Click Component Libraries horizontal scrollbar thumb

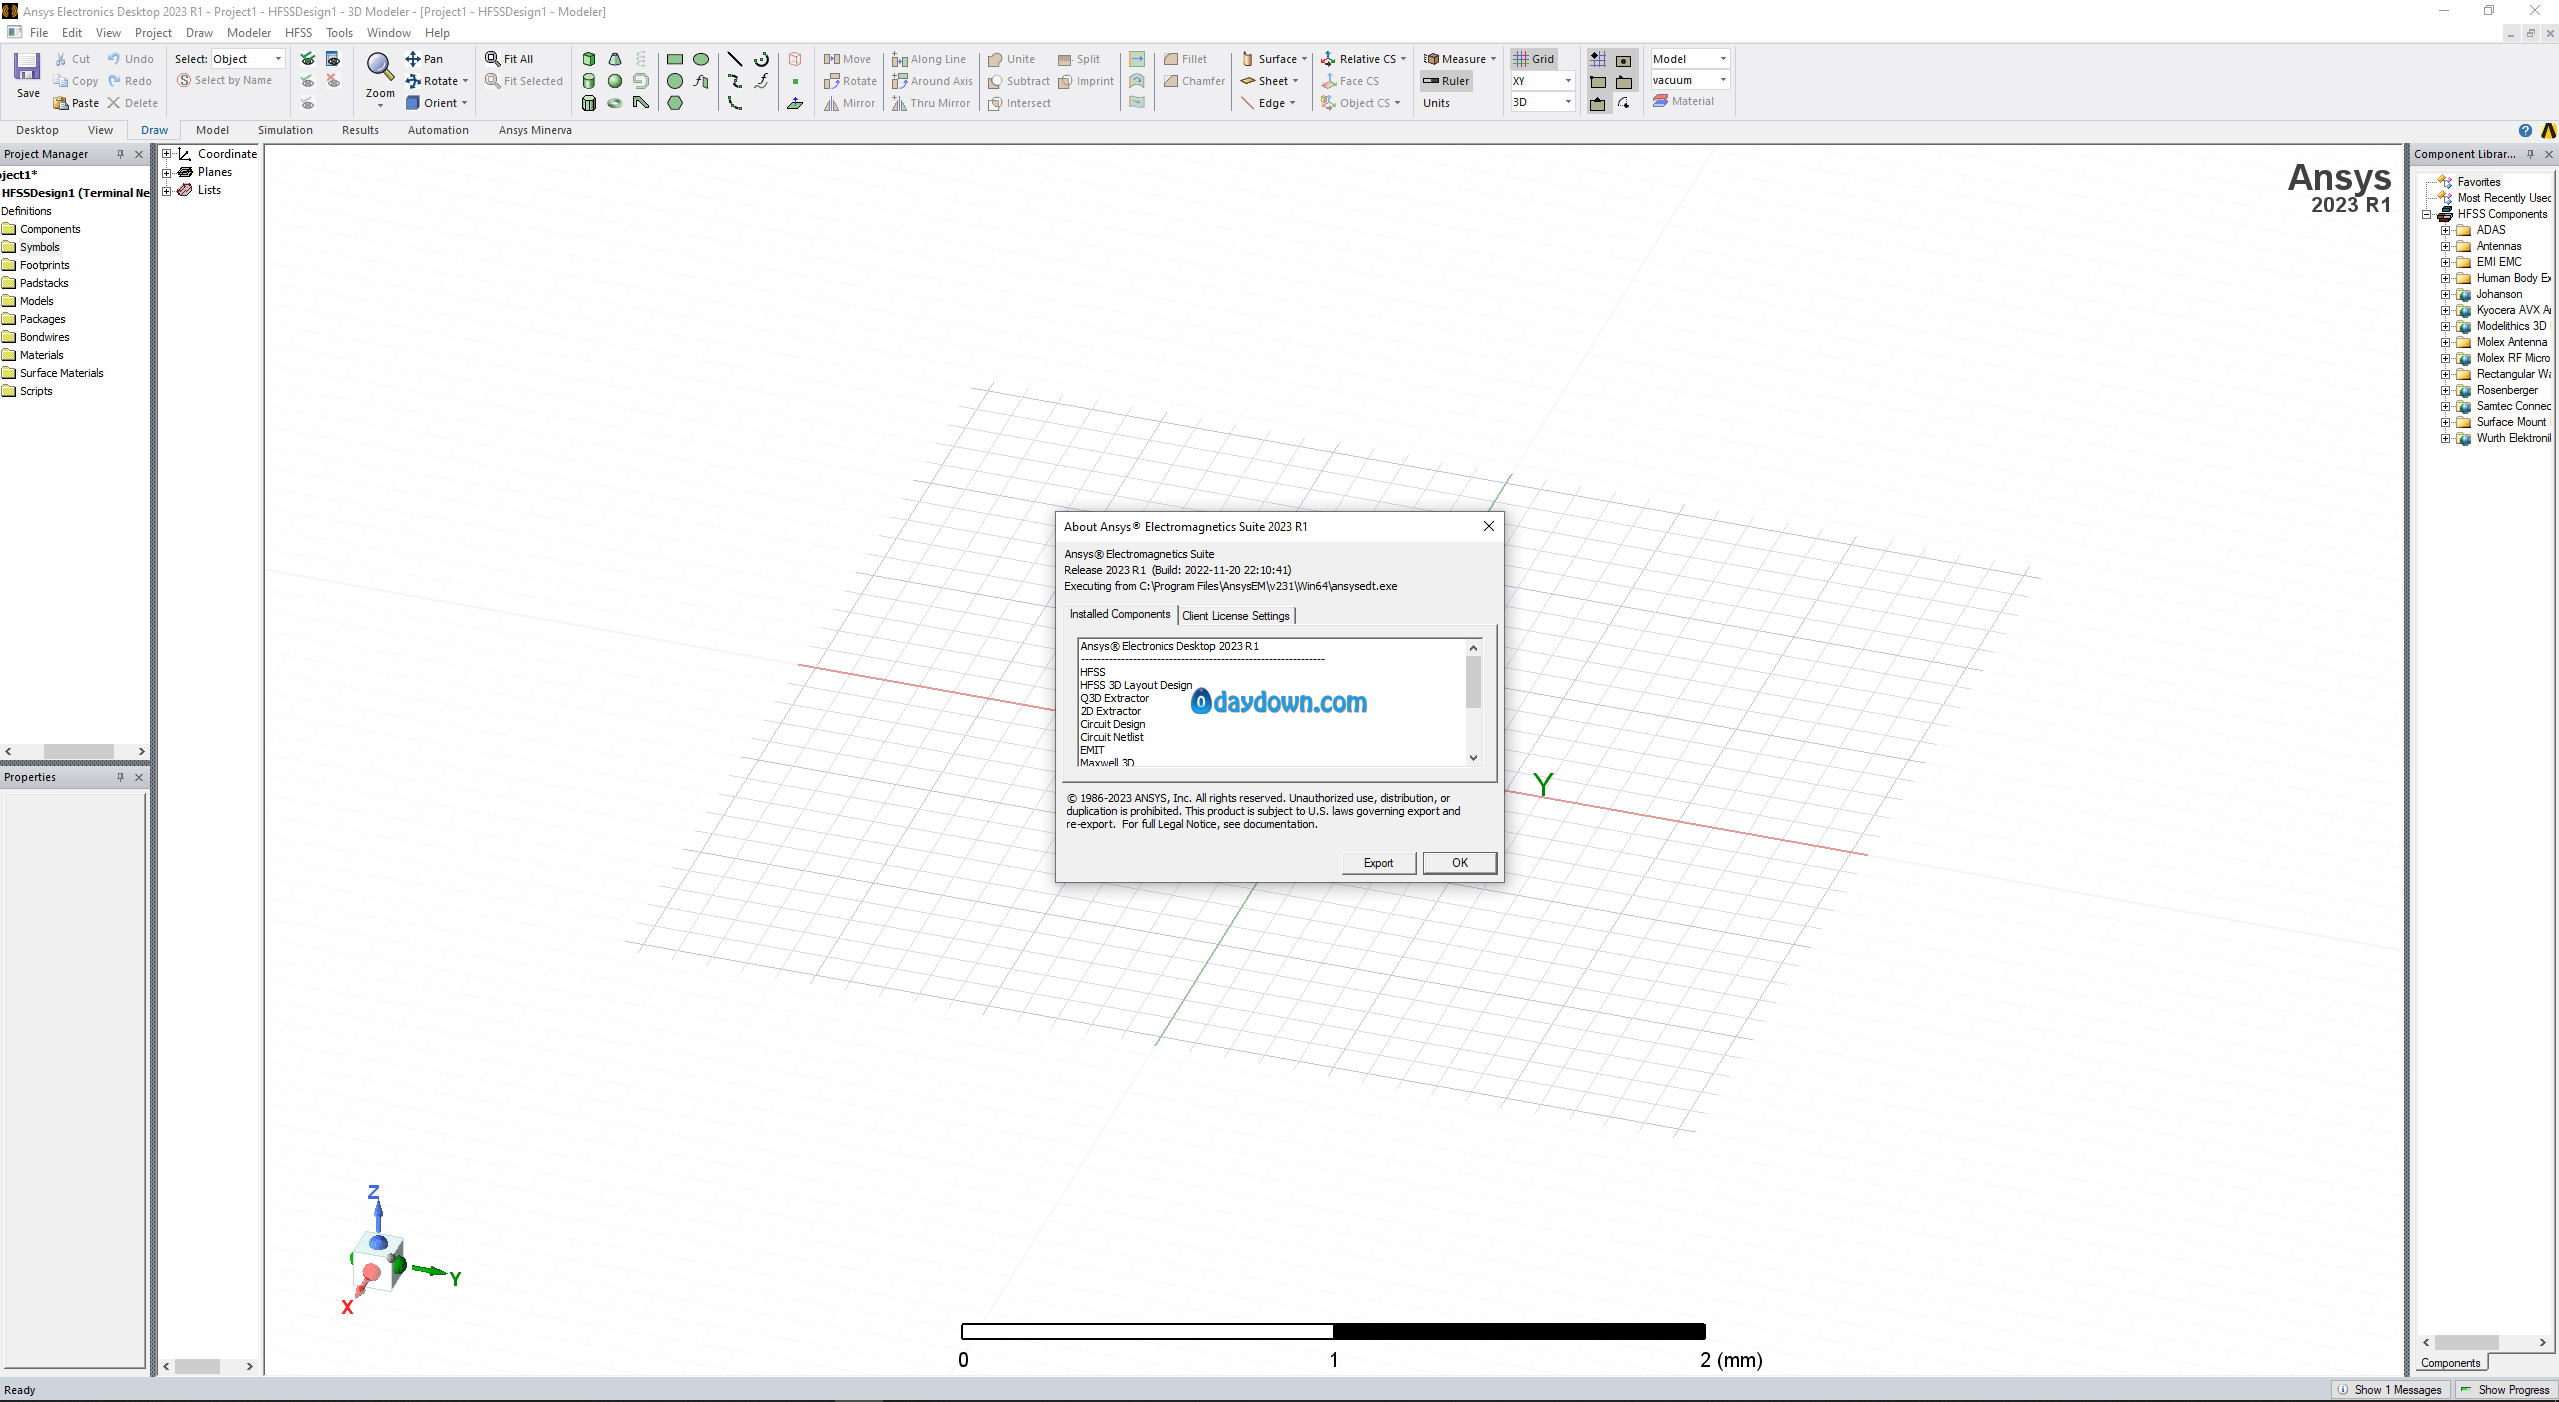[2466, 1343]
